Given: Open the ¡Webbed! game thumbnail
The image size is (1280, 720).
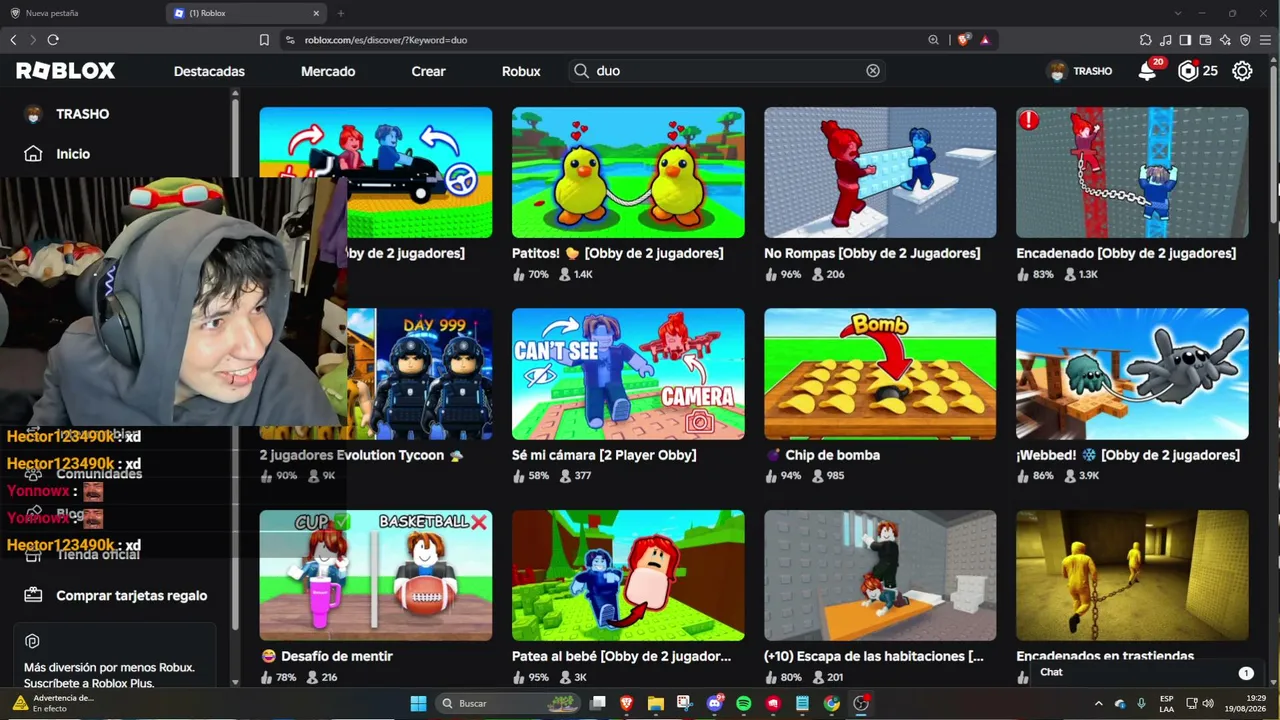Looking at the screenshot, I should click(1132, 374).
